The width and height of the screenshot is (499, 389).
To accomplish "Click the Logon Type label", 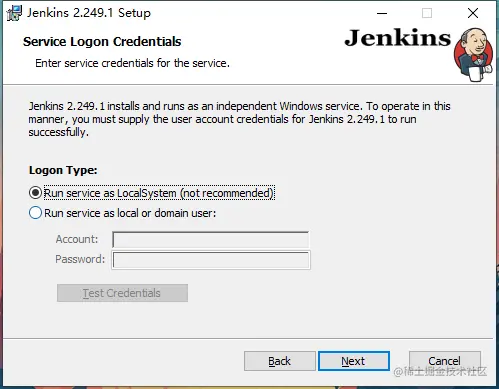I will tap(63, 170).
